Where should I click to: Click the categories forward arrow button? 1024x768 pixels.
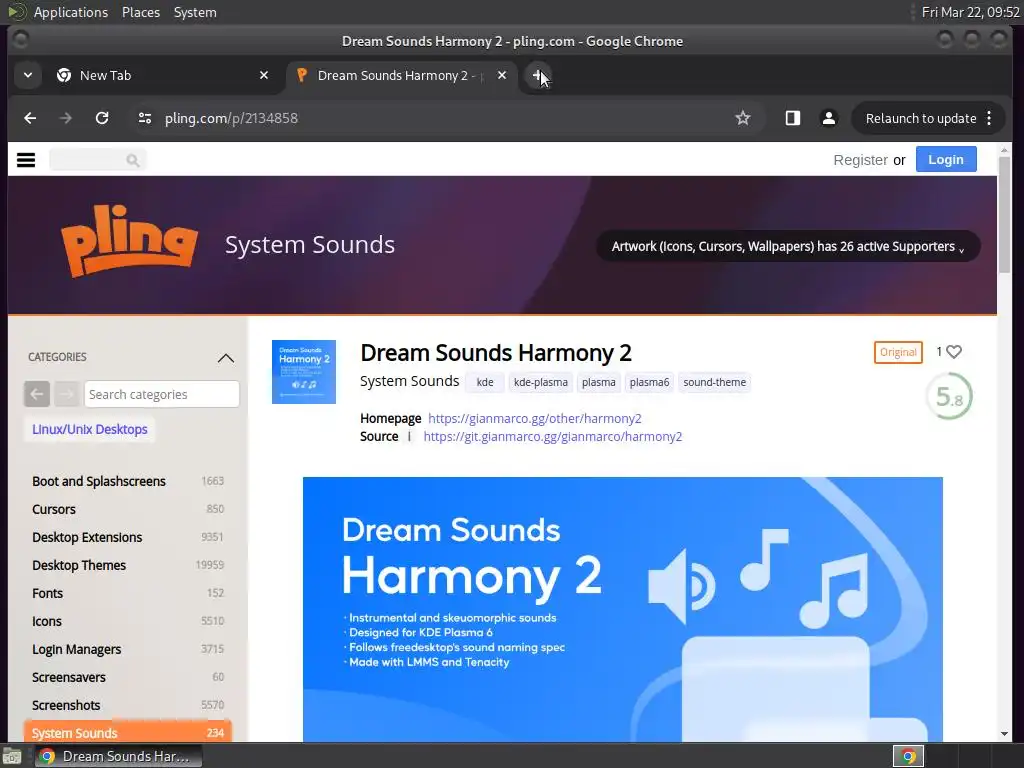pos(67,394)
